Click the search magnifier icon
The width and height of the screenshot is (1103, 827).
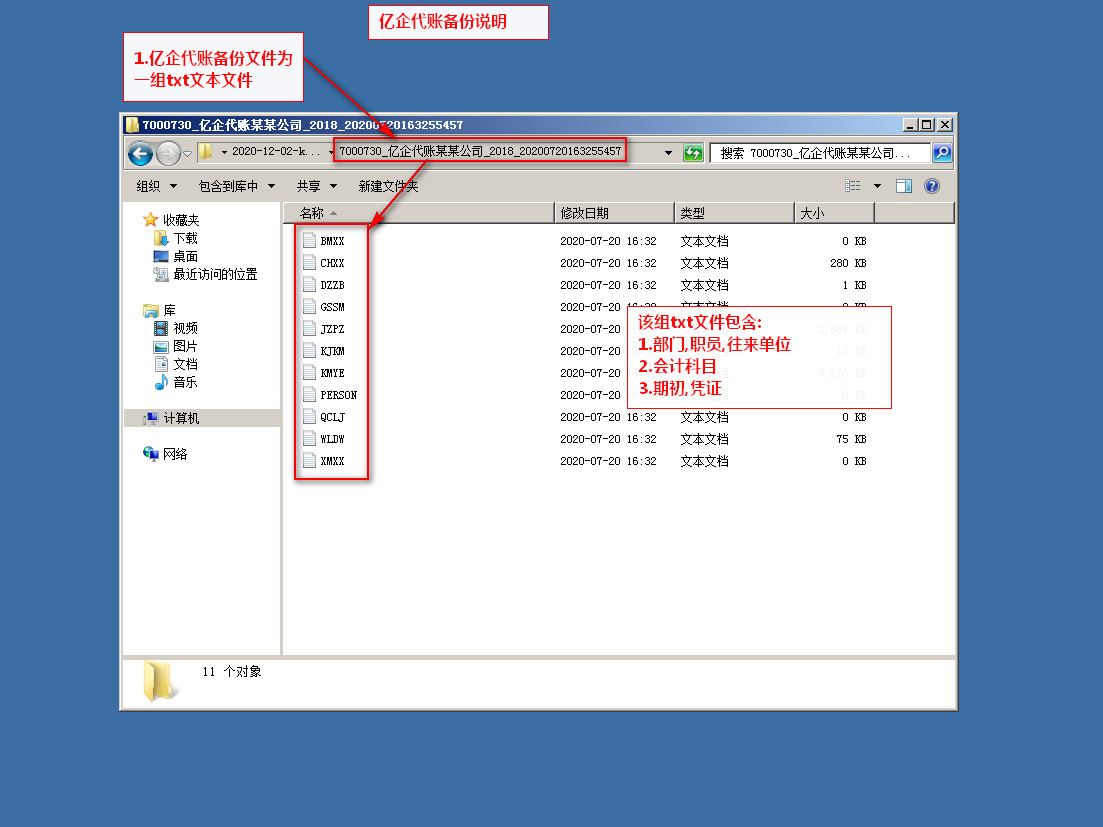[x=942, y=153]
